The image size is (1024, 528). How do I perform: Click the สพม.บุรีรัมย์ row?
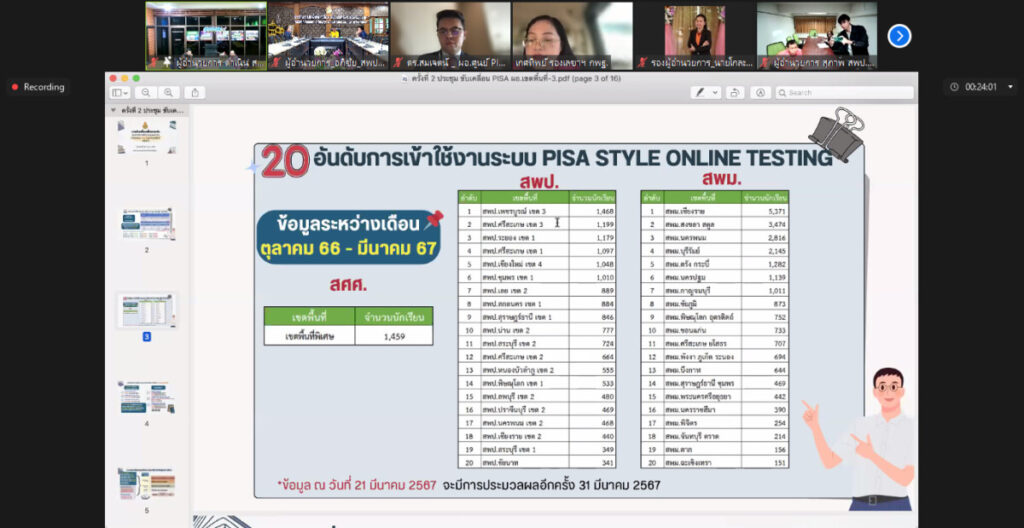point(715,251)
